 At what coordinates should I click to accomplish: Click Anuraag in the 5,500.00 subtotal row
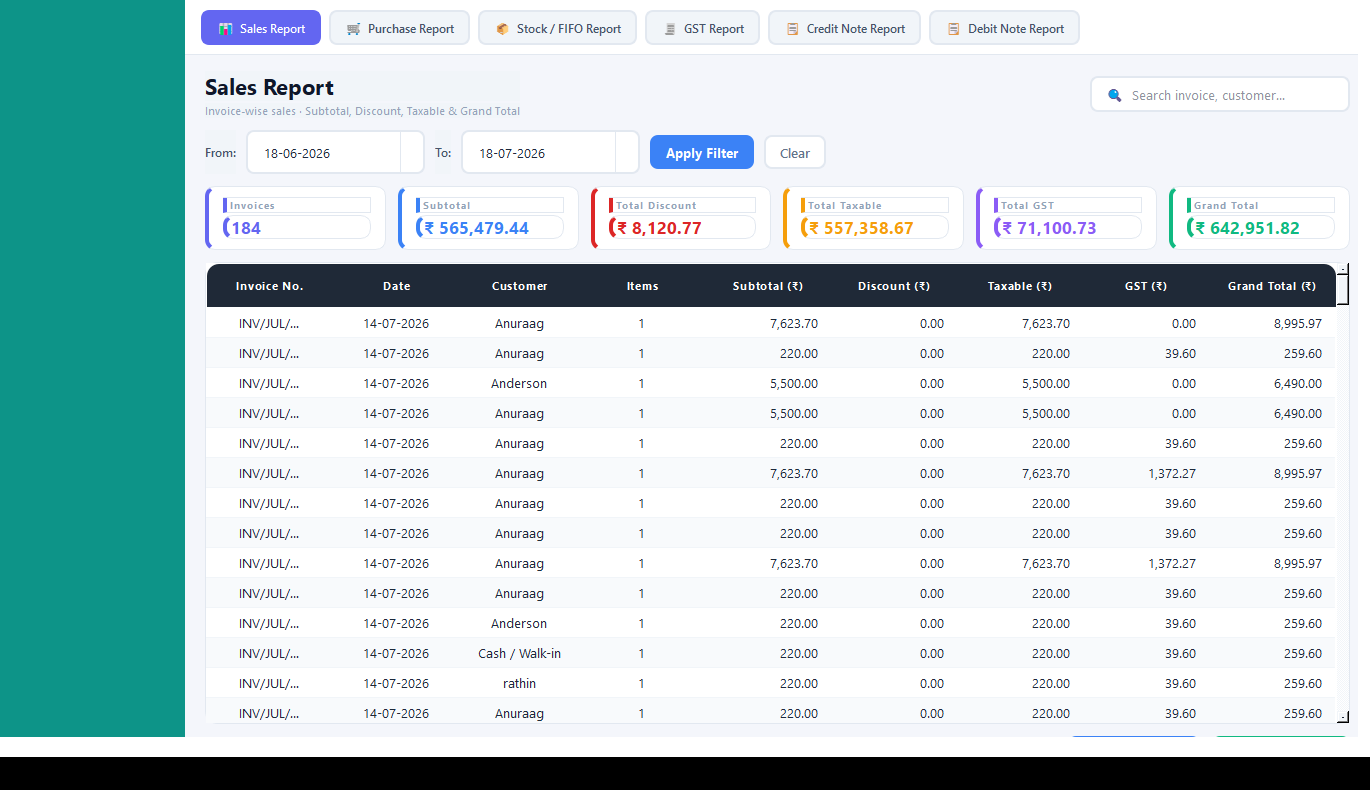pyautogui.click(x=519, y=413)
